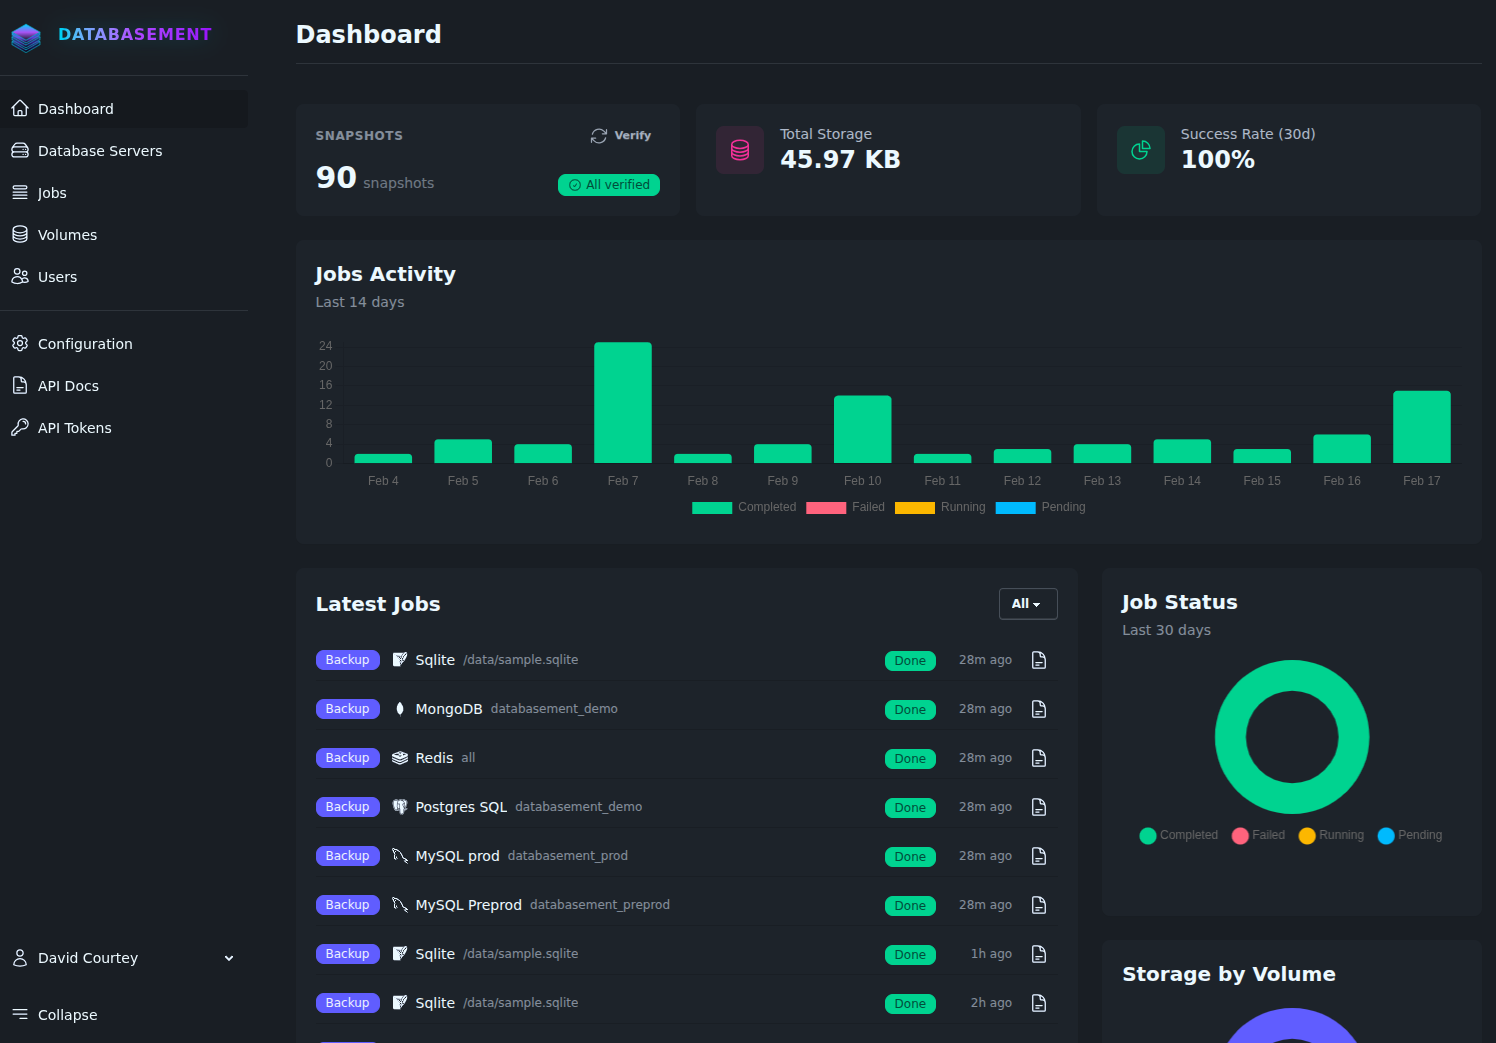Open Volumes section
This screenshot has height=1043, width=1496.
click(124, 234)
